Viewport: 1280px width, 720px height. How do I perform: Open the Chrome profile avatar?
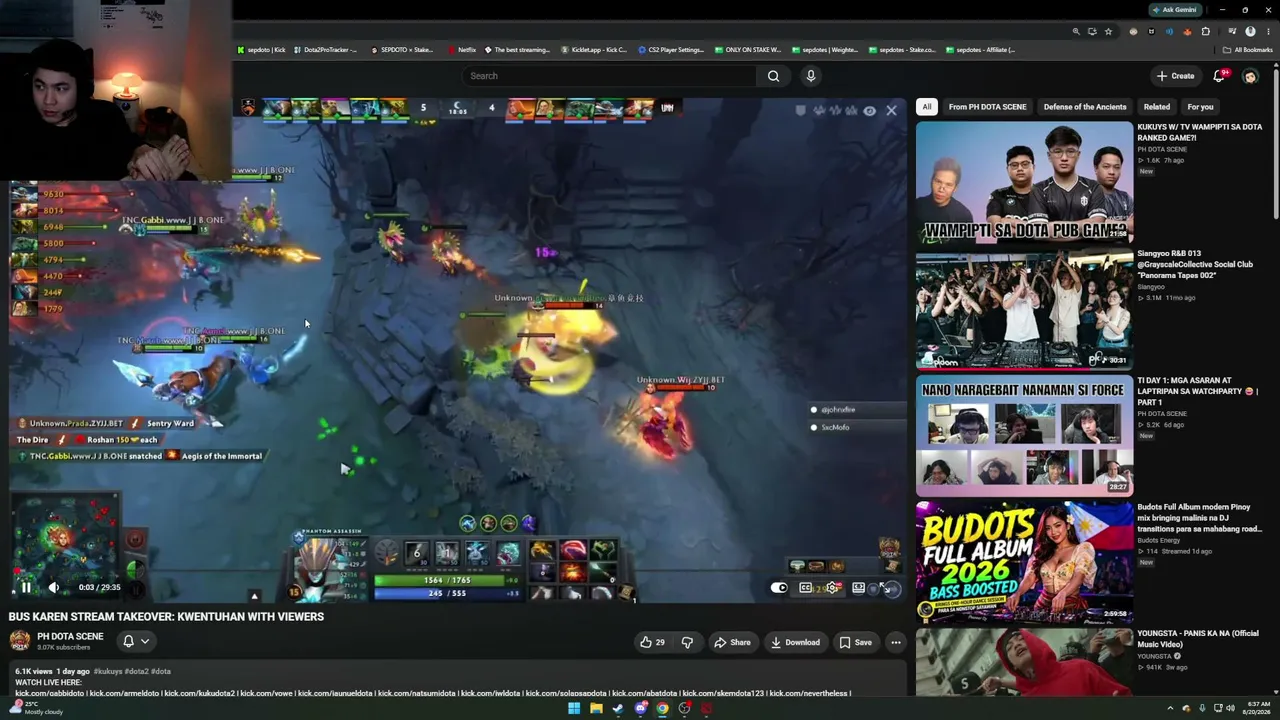click(x=1250, y=31)
